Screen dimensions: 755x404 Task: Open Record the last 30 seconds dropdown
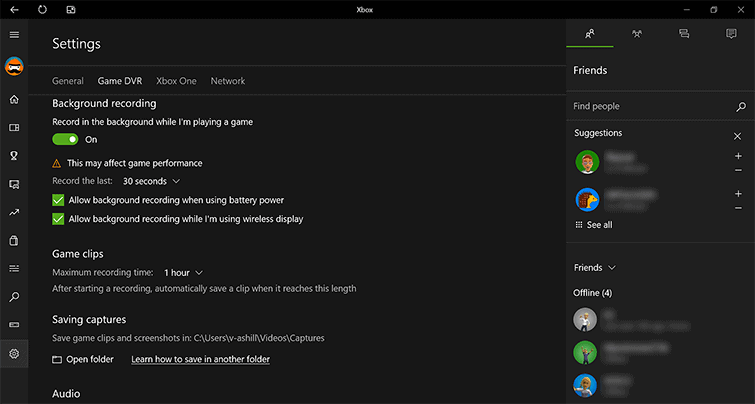point(151,181)
